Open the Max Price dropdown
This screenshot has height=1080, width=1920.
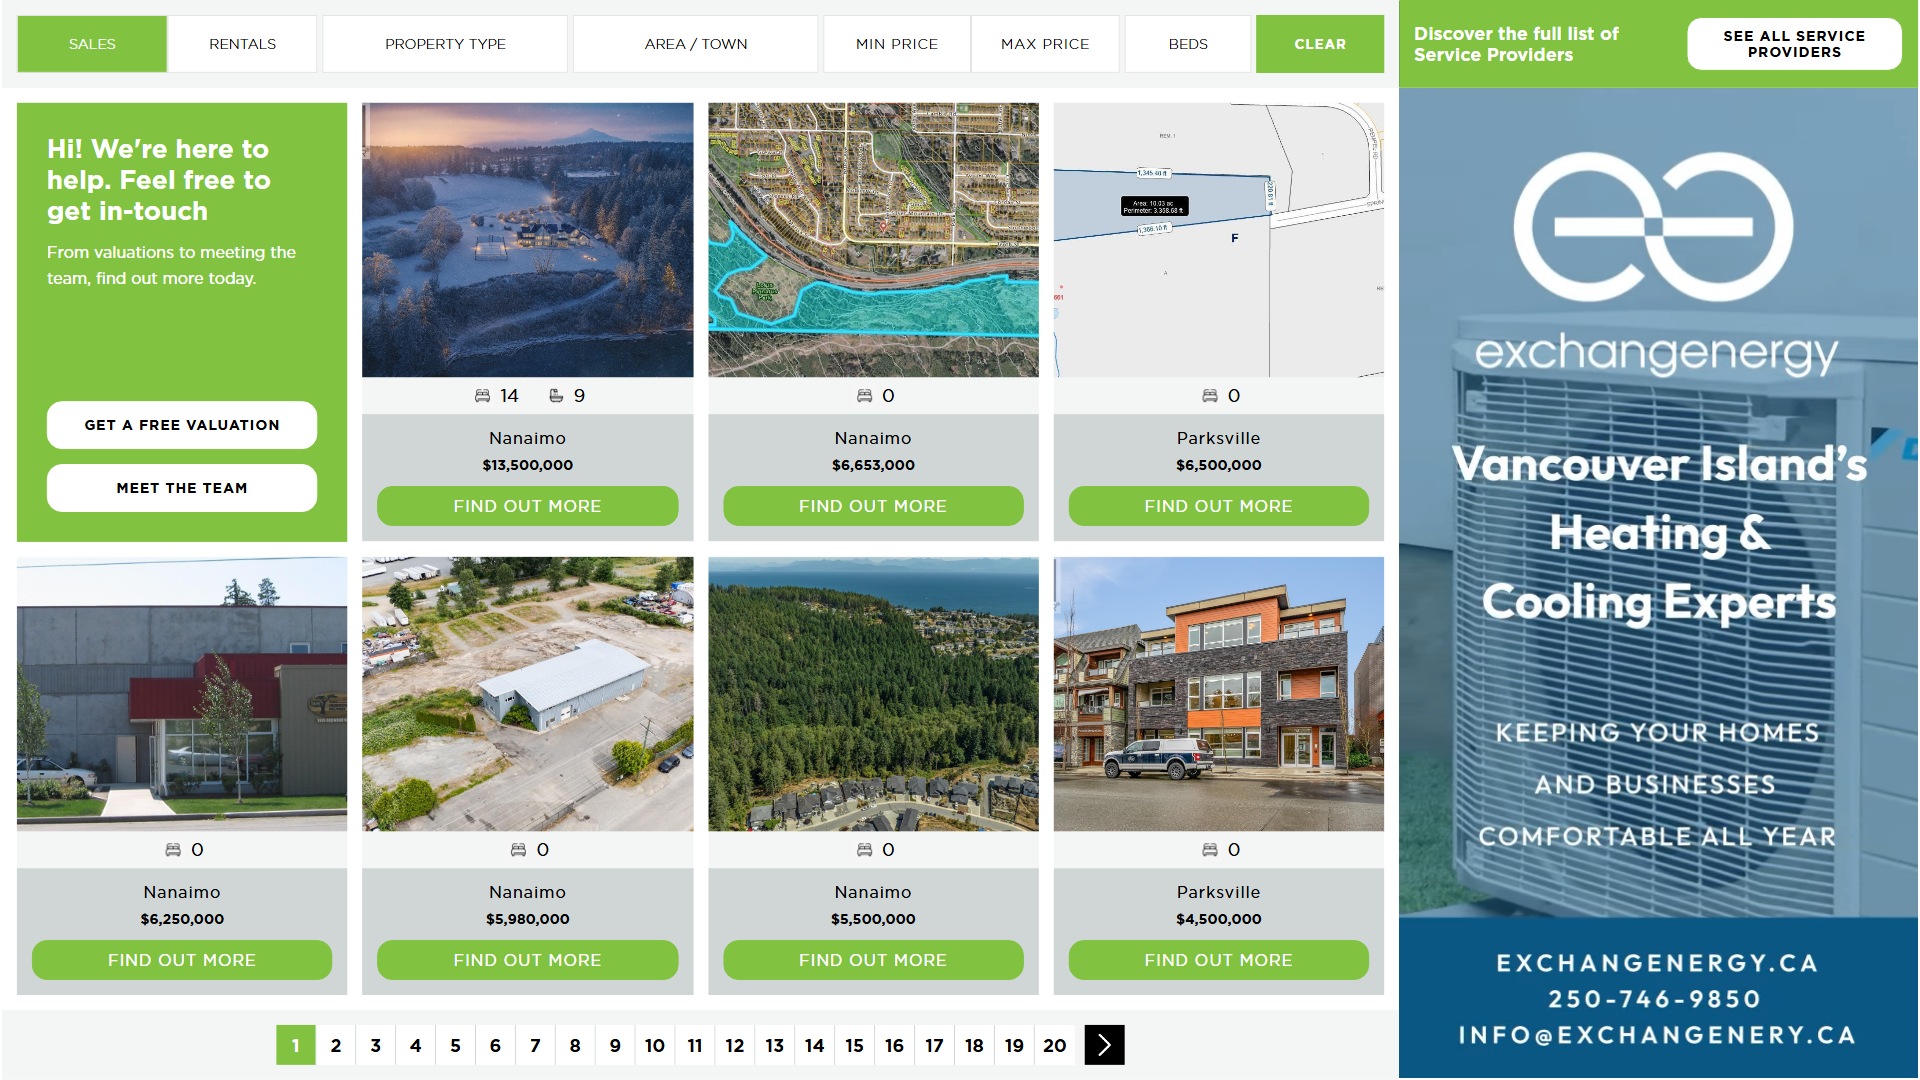[1044, 44]
